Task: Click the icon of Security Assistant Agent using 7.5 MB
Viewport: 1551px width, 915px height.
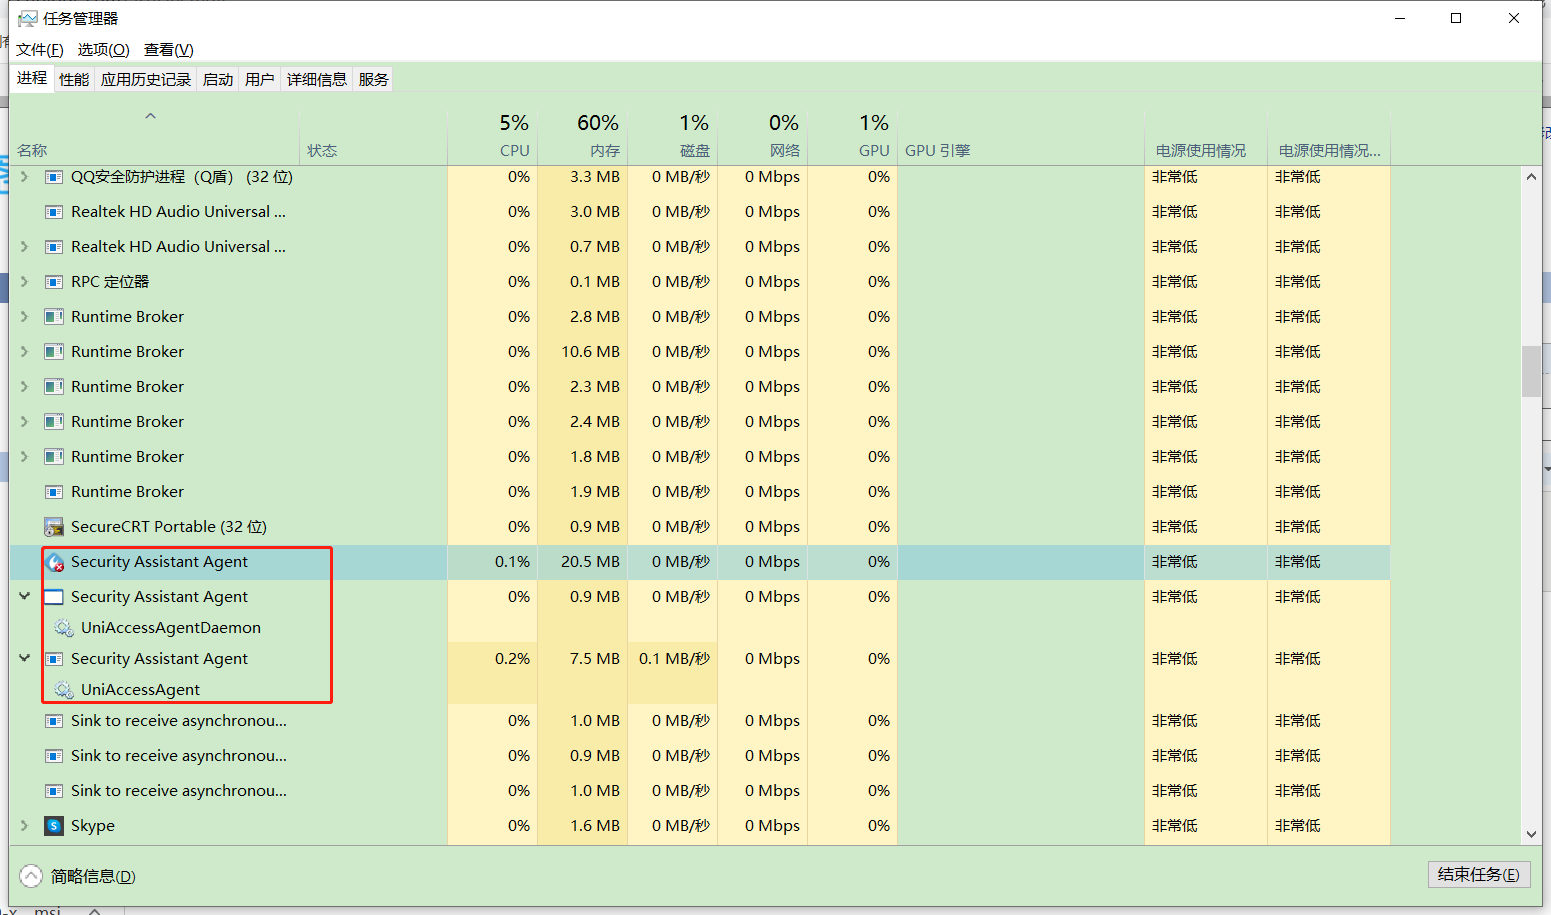Action: pos(54,659)
